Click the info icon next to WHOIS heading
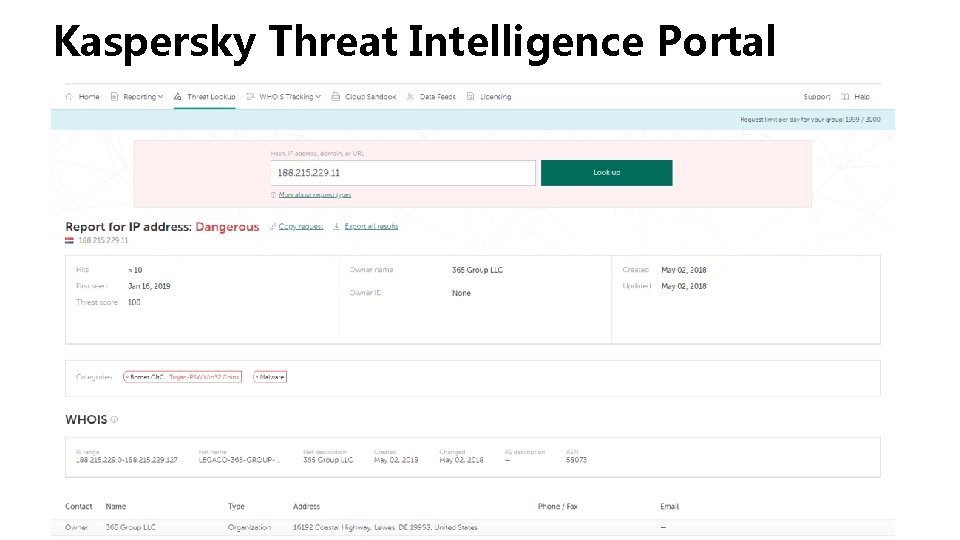960x540 pixels. [114, 419]
